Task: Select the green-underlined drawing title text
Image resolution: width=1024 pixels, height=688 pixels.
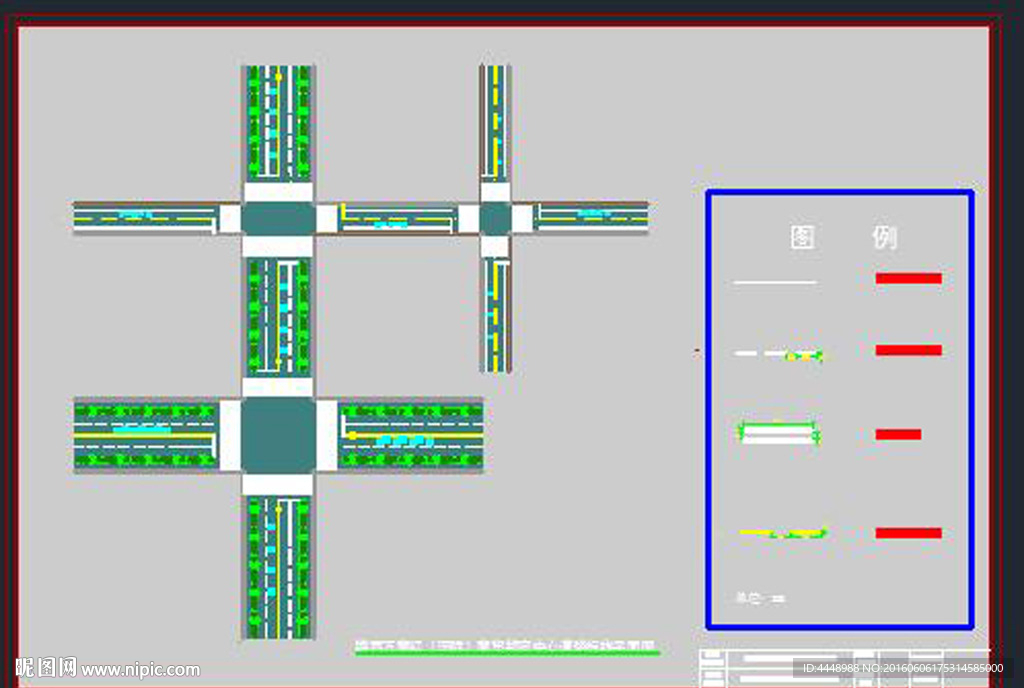Action: coord(507,646)
